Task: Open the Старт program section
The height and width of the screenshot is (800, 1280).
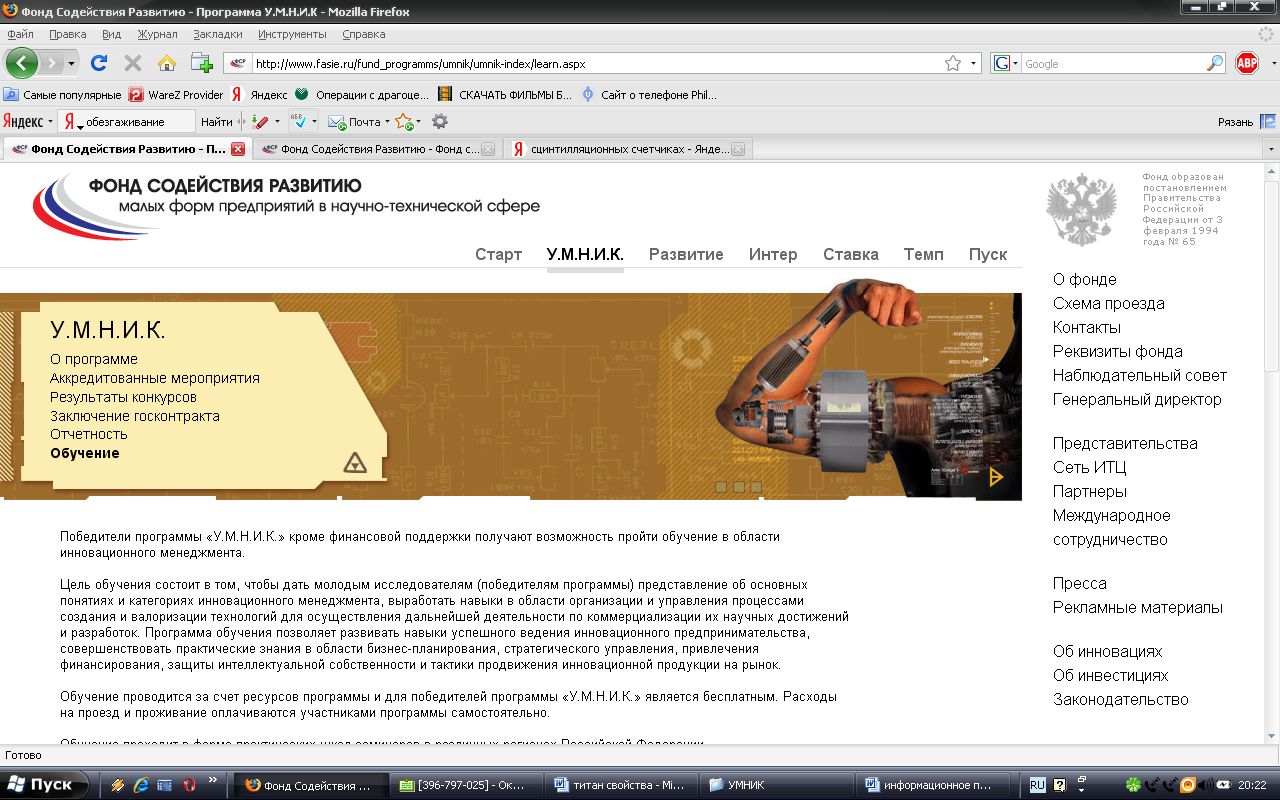Action: coord(498,254)
